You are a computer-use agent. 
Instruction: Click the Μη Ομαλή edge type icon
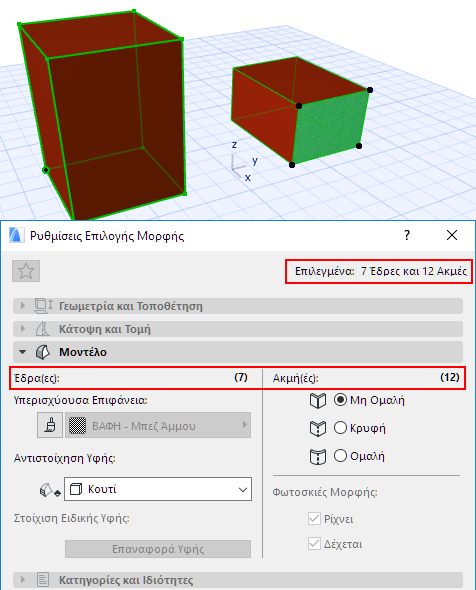tap(318, 400)
